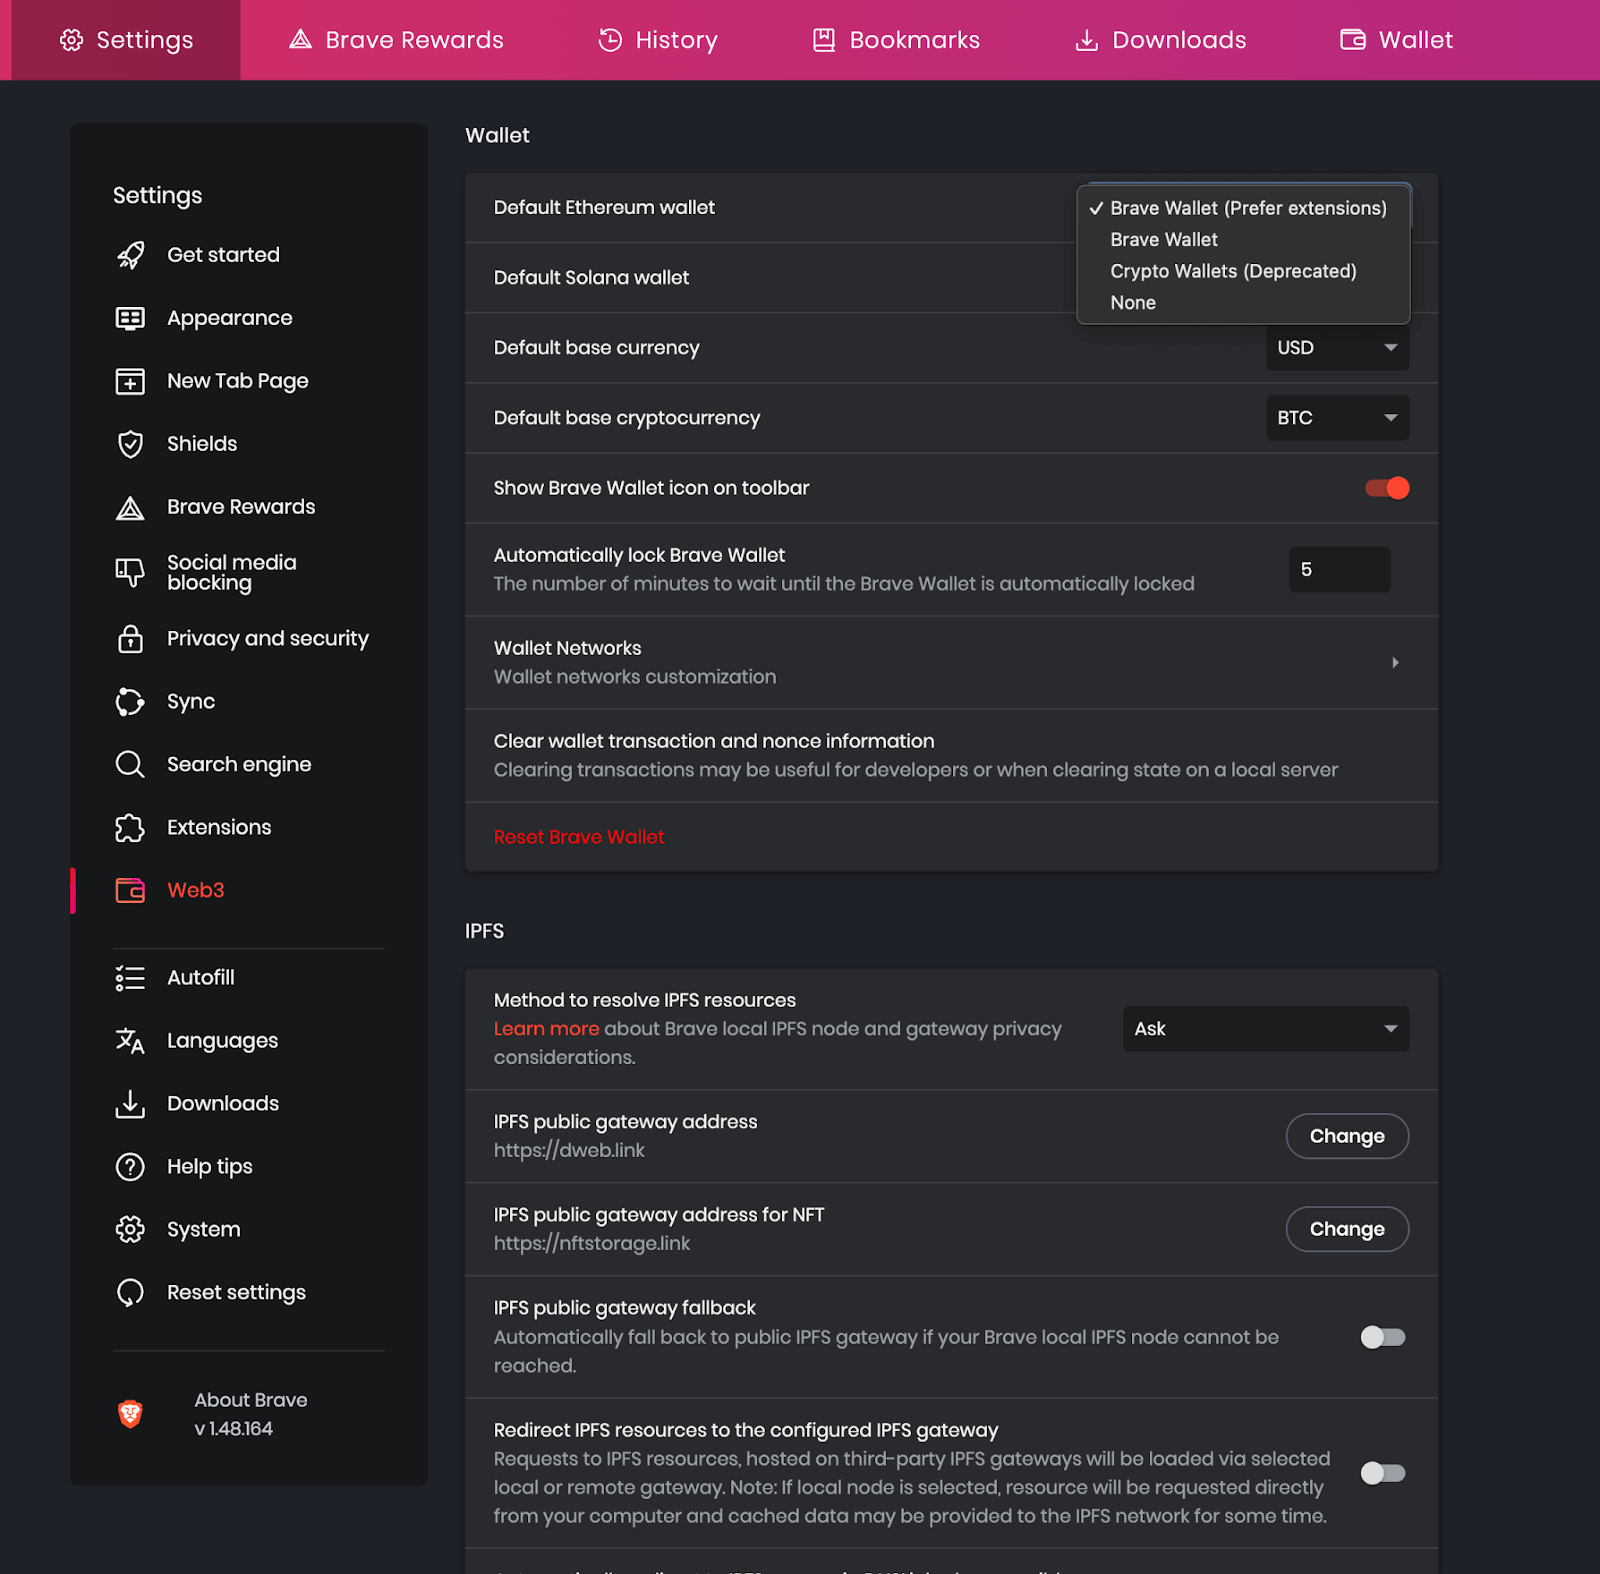Click the Brave Rewards triangle icon in sidebar
1600x1574 pixels.
tap(130, 507)
